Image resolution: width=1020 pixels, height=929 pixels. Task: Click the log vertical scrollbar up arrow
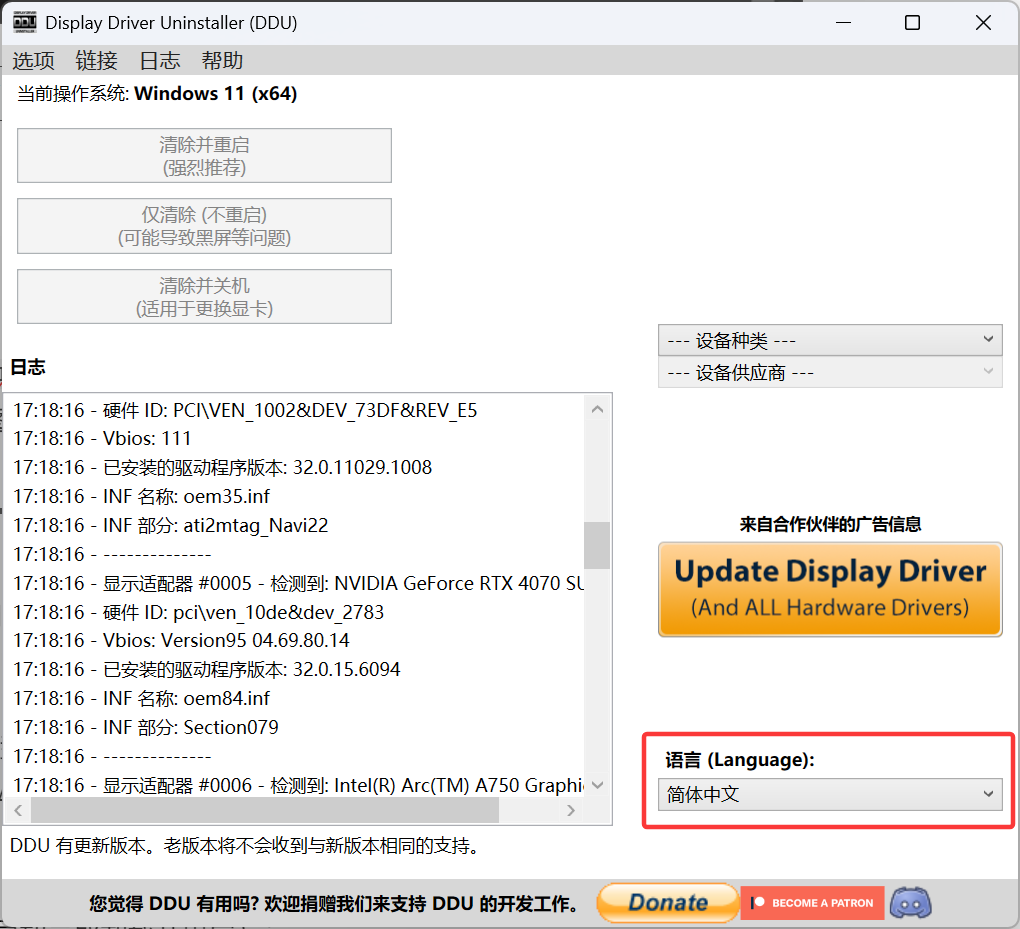click(597, 410)
